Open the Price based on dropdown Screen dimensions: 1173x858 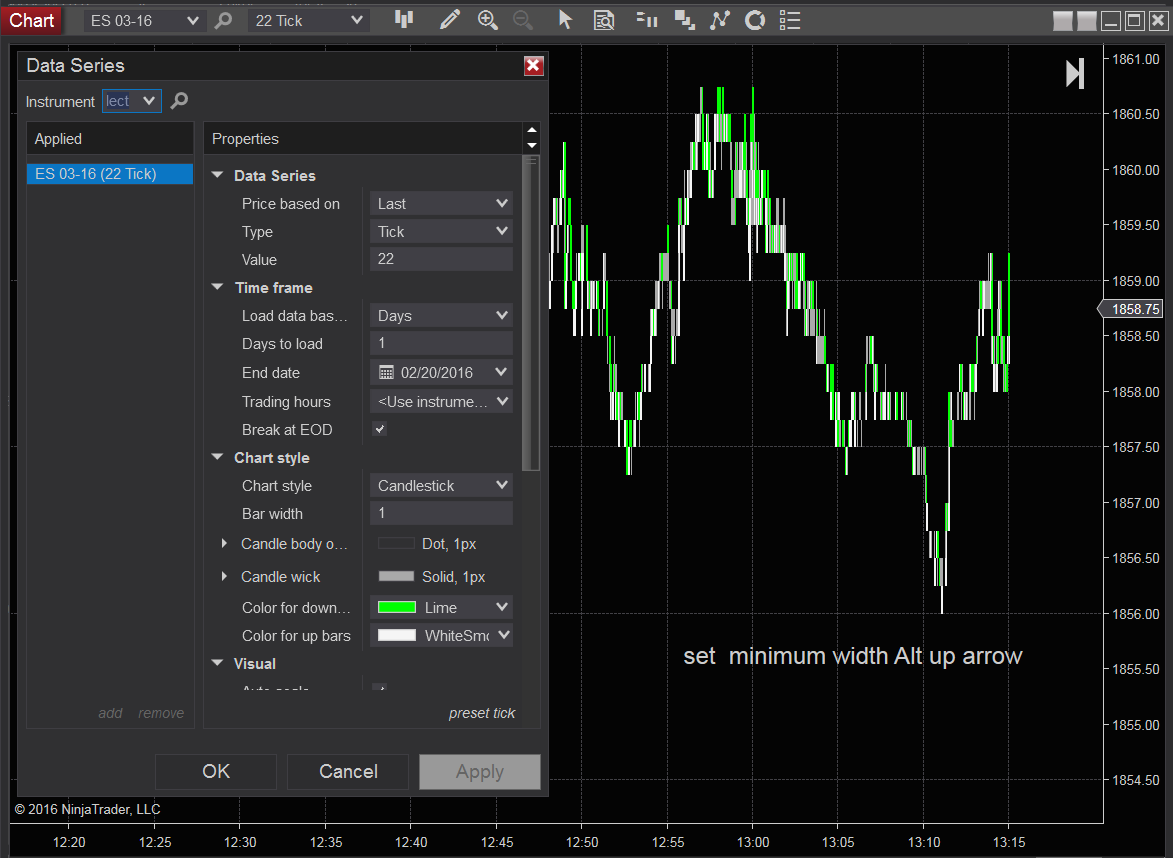(441, 203)
